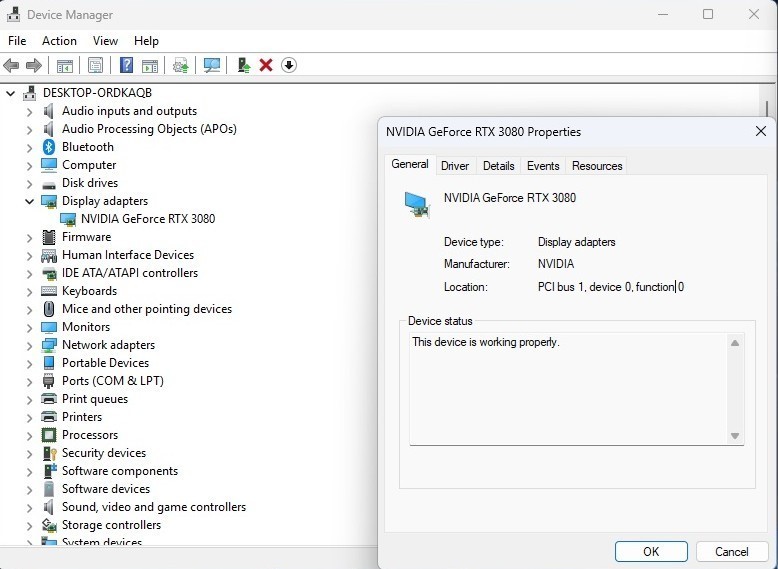Click the 'Display adapters' value beside Device type
The image size is (778, 569).
point(577,242)
